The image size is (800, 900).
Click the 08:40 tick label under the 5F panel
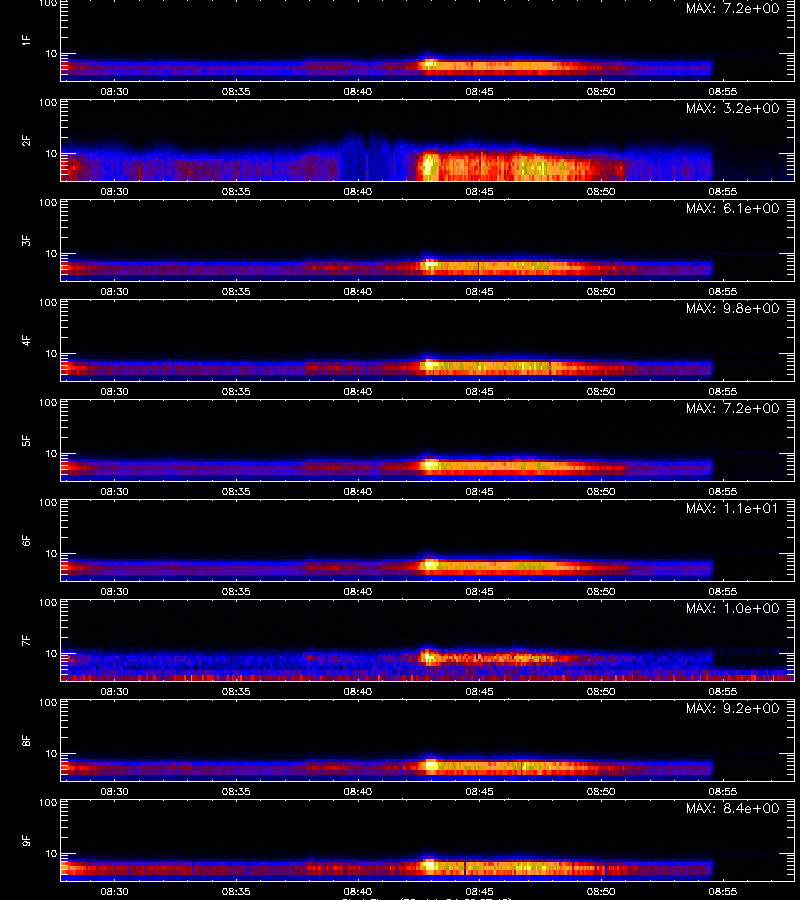[358, 491]
